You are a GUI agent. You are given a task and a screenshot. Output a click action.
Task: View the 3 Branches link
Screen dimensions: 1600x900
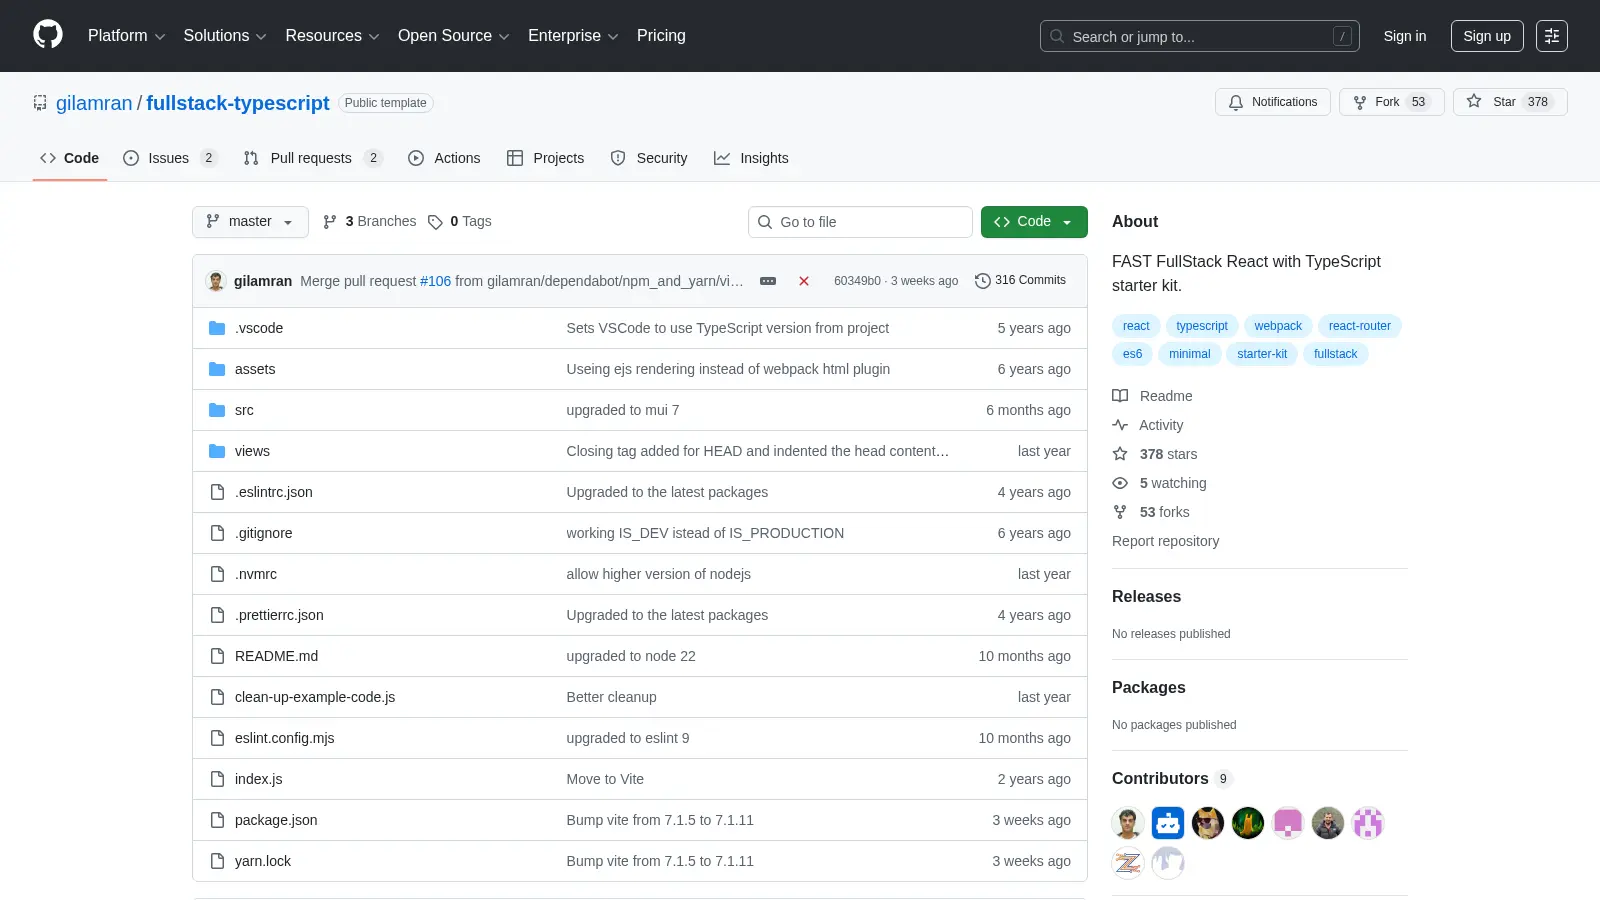[370, 222]
